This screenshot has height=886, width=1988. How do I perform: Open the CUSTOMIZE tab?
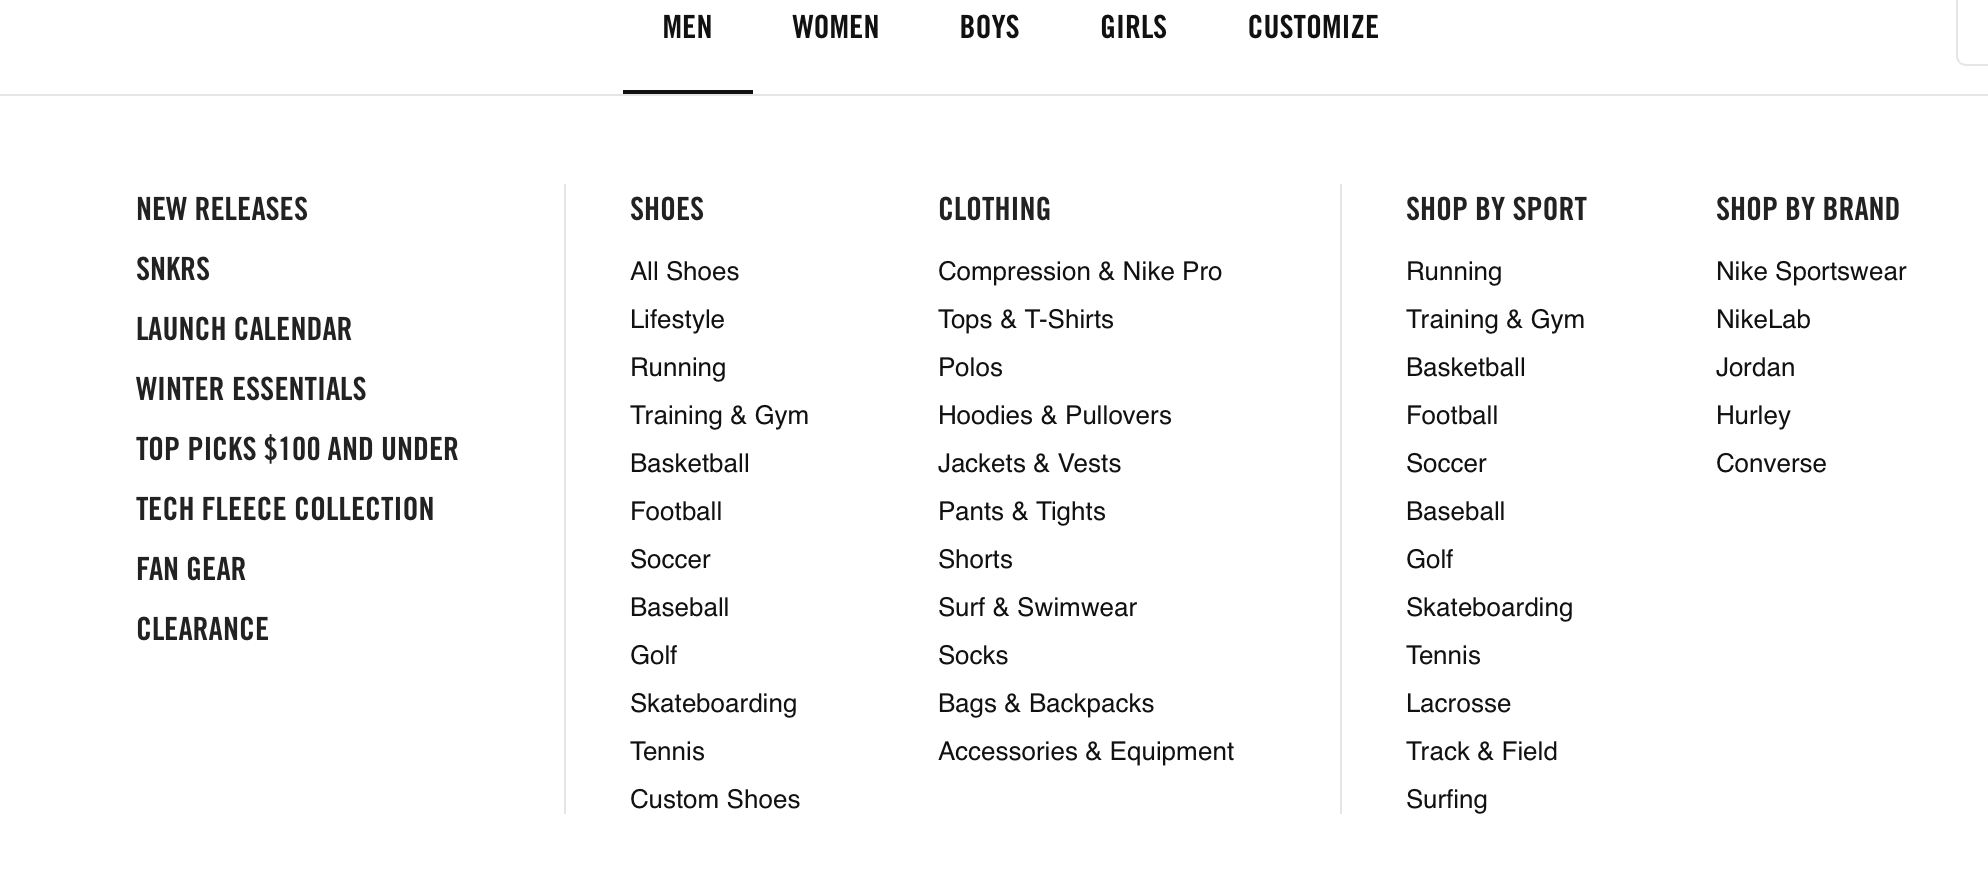[1312, 28]
